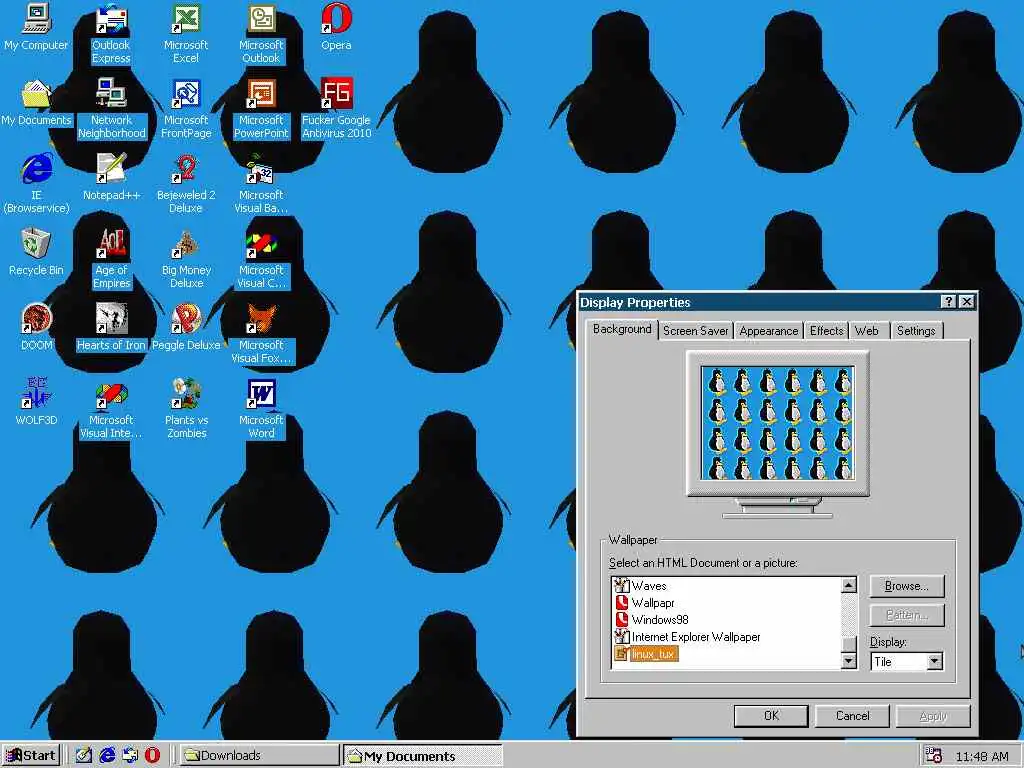
Task: Launch Microsoft PowerPoint shortcut
Action: click(x=261, y=108)
